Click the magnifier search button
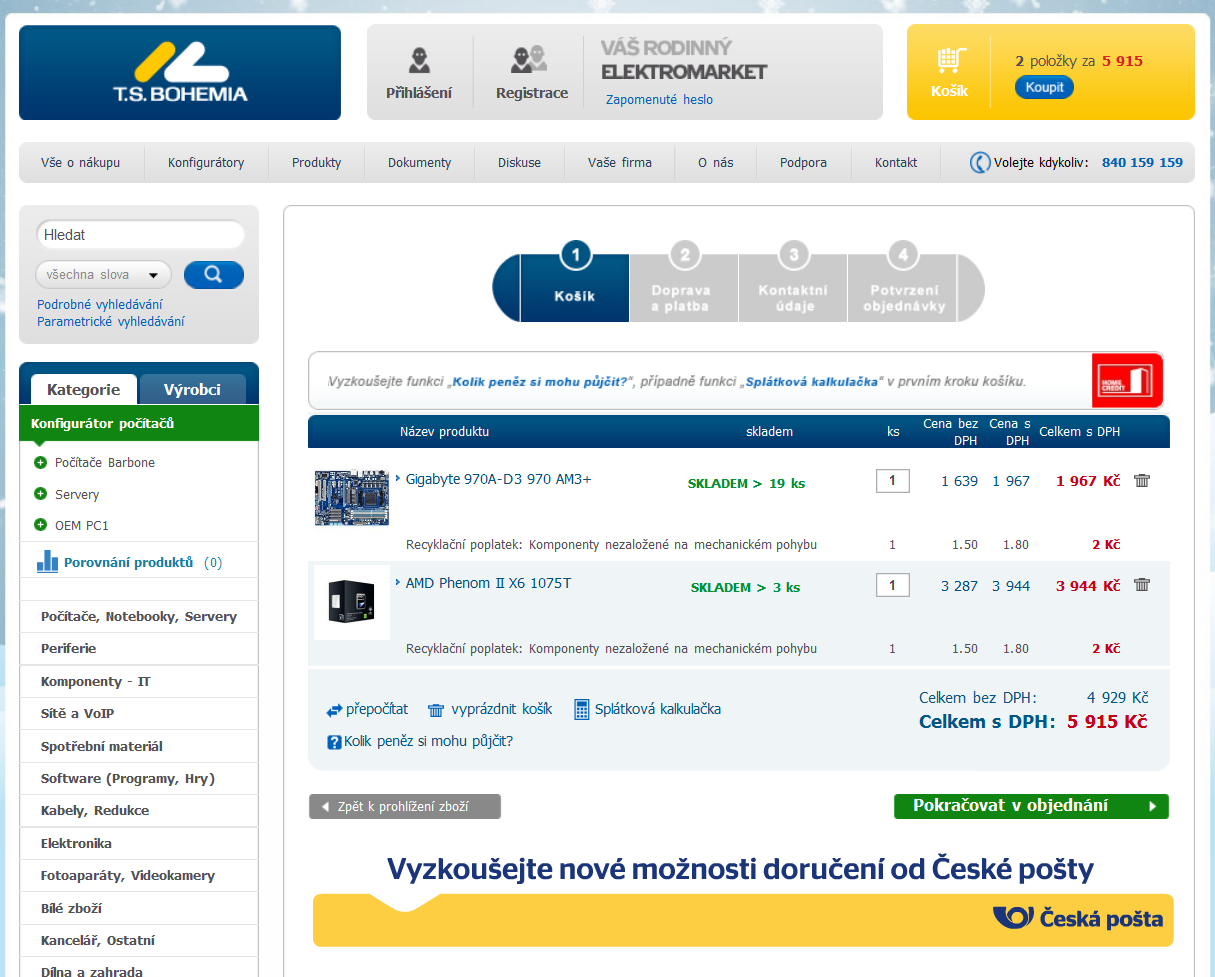1215x977 pixels. pyautogui.click(x=213, y=274)
